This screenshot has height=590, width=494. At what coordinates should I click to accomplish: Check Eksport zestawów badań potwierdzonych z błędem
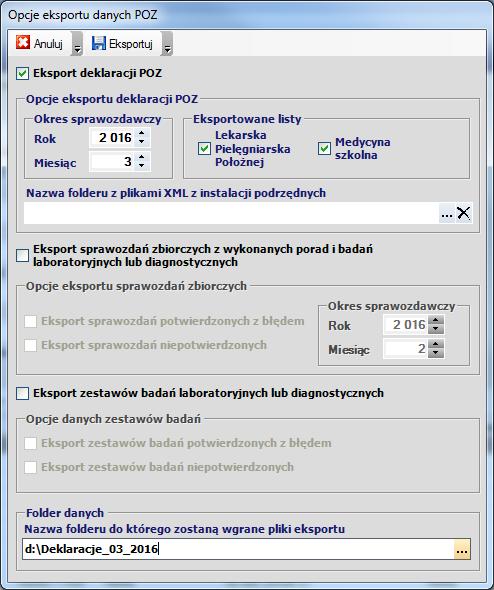[x=30, y=443]
